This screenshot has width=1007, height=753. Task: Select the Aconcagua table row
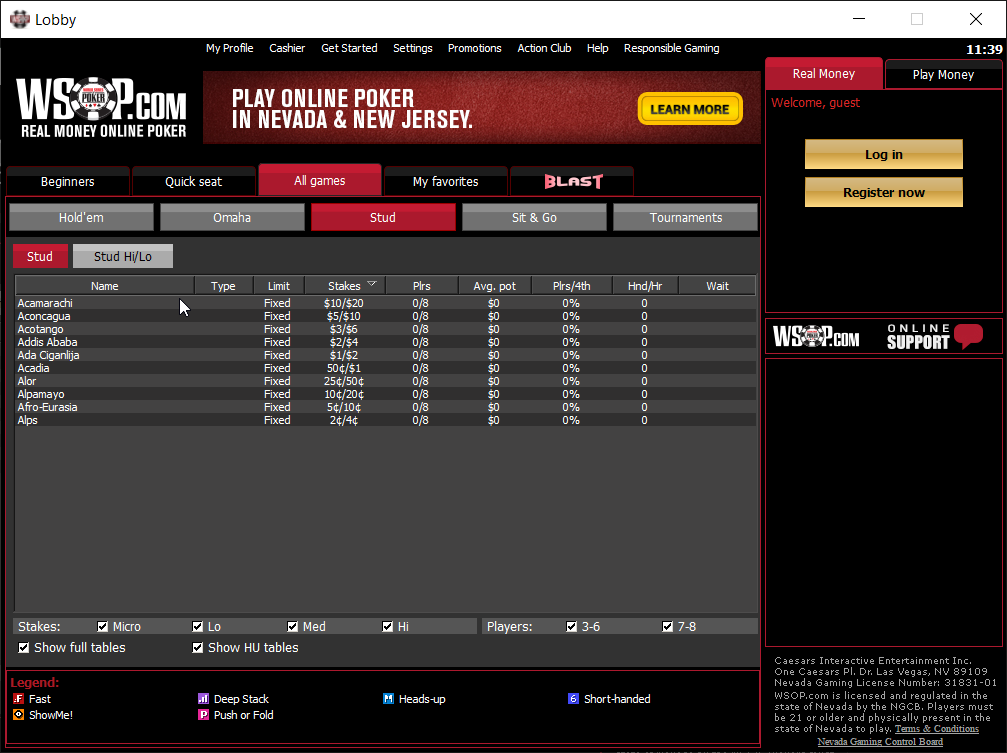pos(385,316)
